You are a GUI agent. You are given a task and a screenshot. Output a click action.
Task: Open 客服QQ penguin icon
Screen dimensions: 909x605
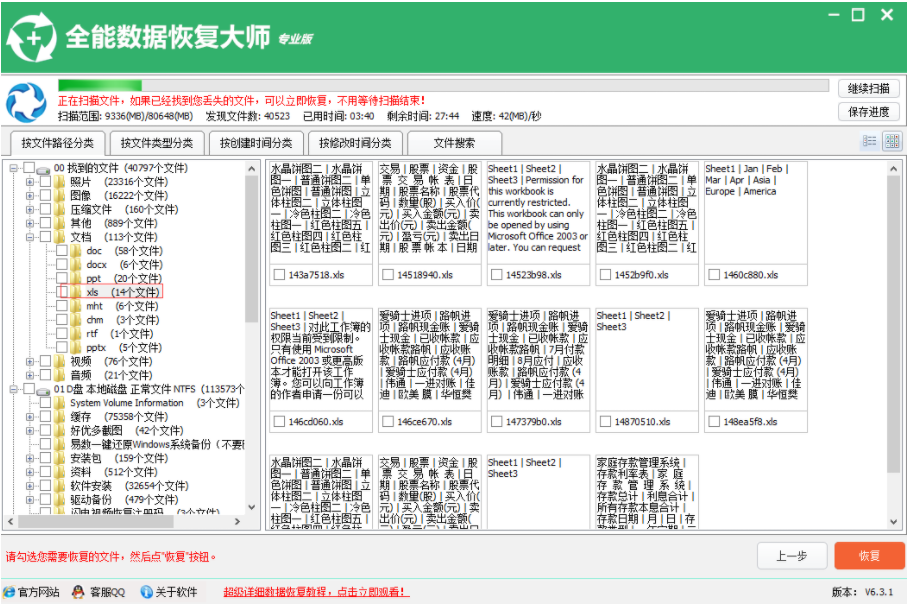[78, 592]
